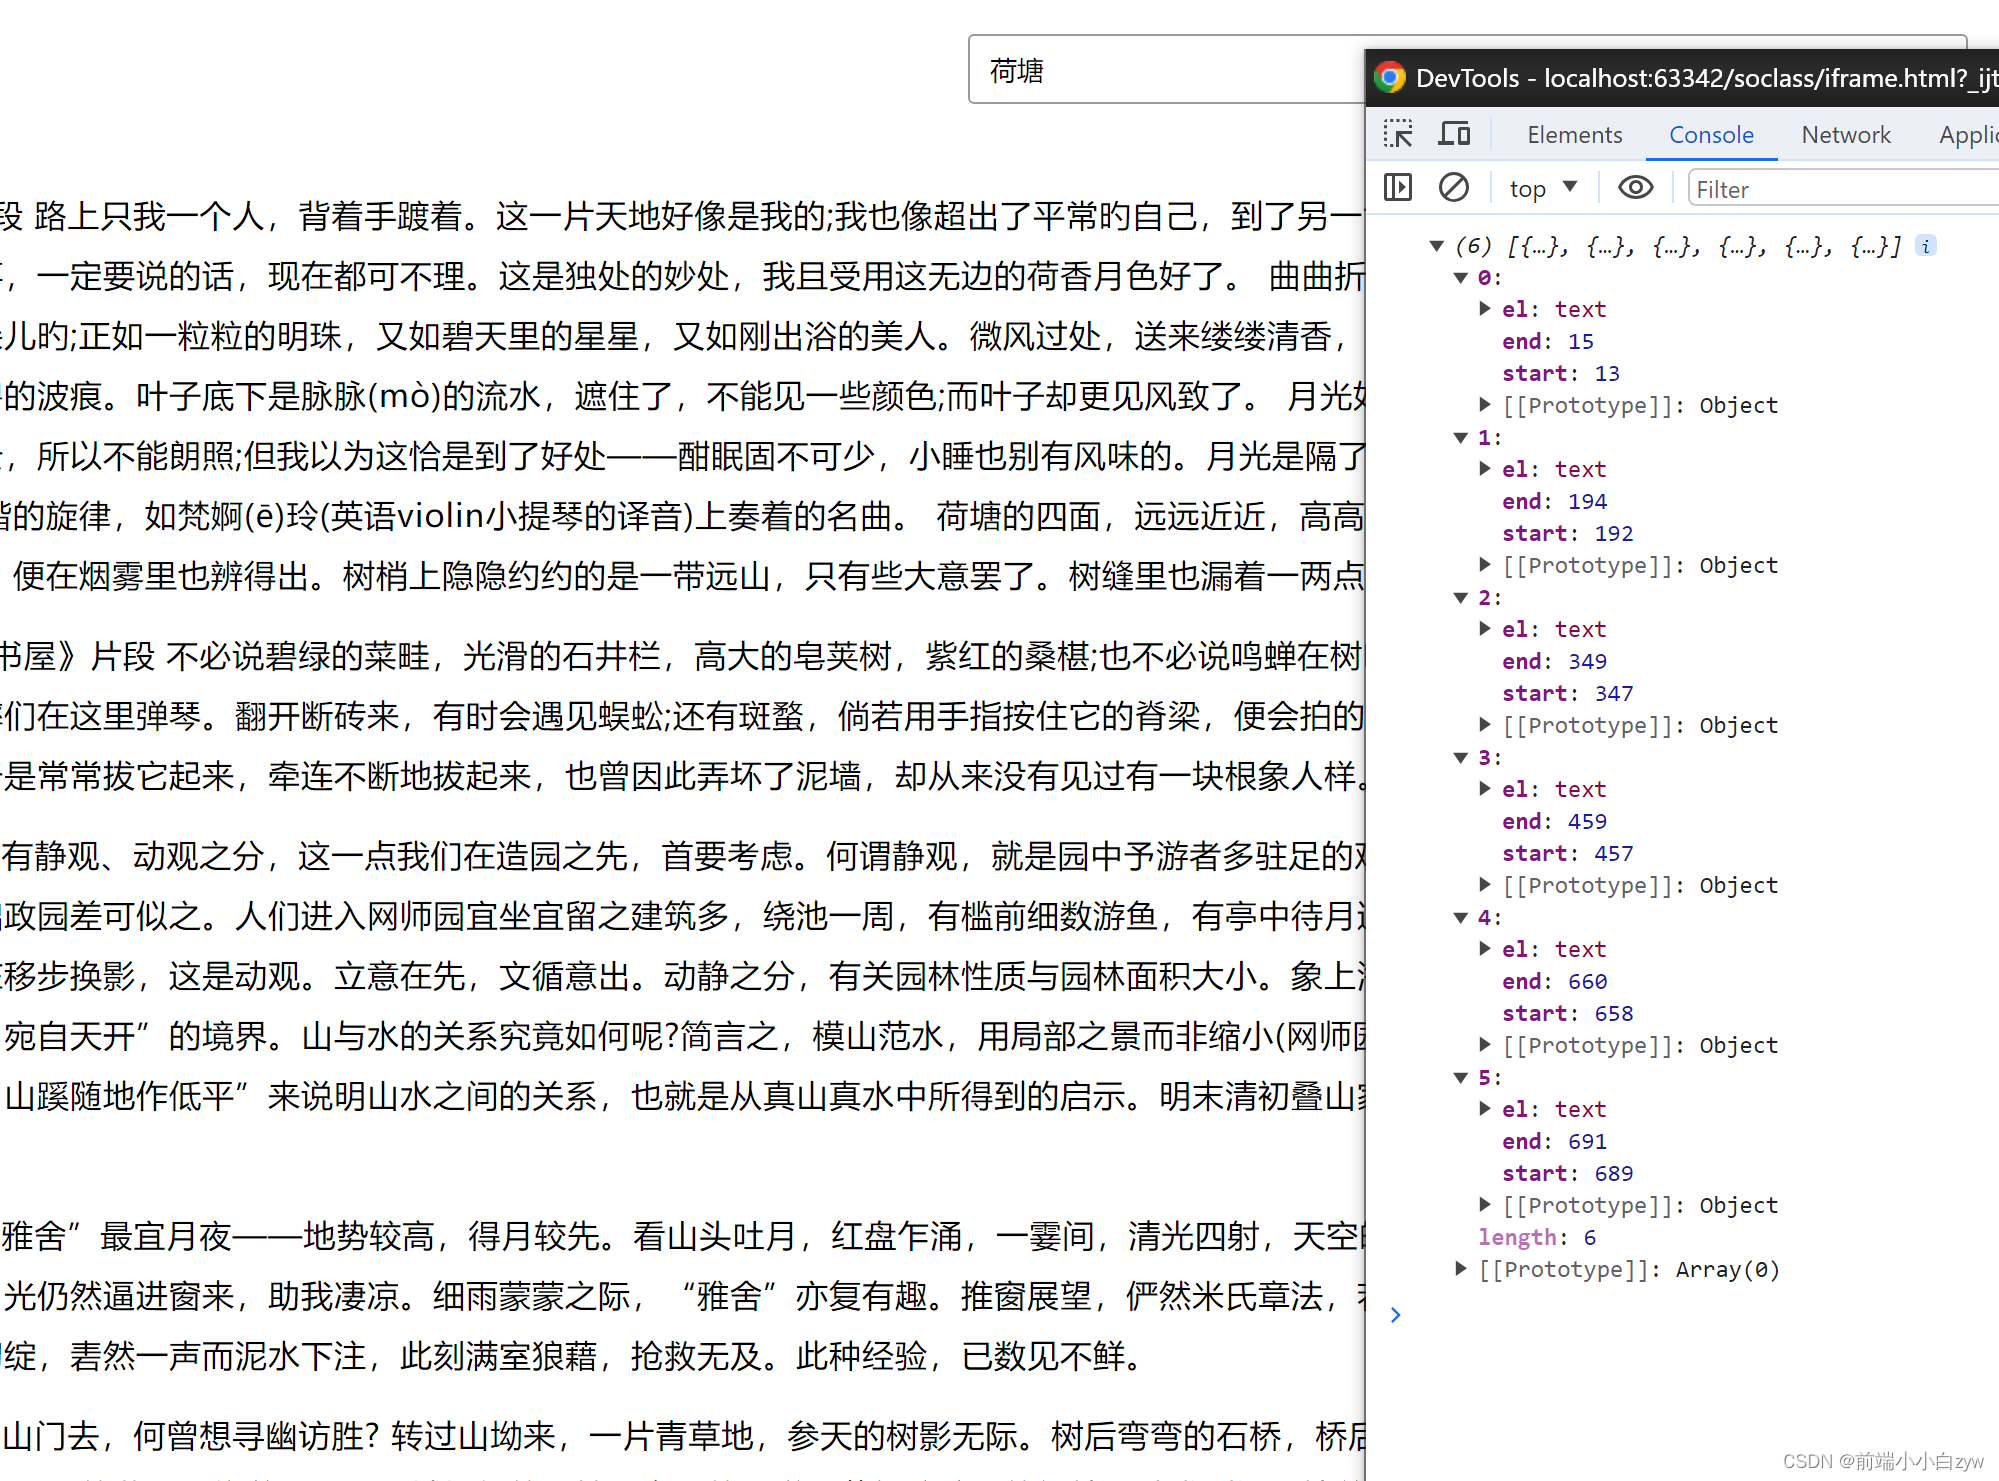Screen dimensions: 1999x1481
Task: Open the Application tab
Action: (x=1968, y=135)
